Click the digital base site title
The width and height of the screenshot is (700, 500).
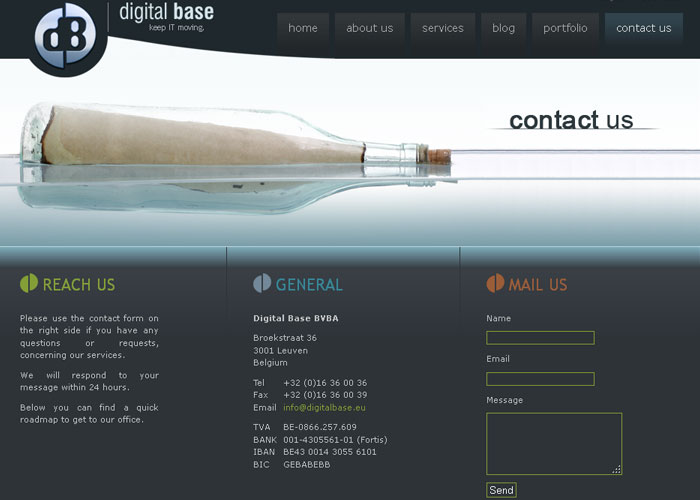pyautogui.click(x=167, y=12)
